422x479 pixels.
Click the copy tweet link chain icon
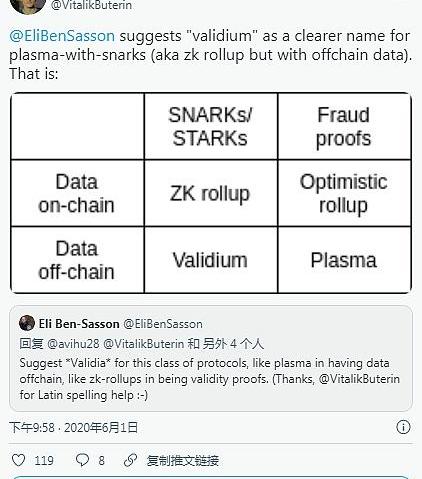[130, 460]
